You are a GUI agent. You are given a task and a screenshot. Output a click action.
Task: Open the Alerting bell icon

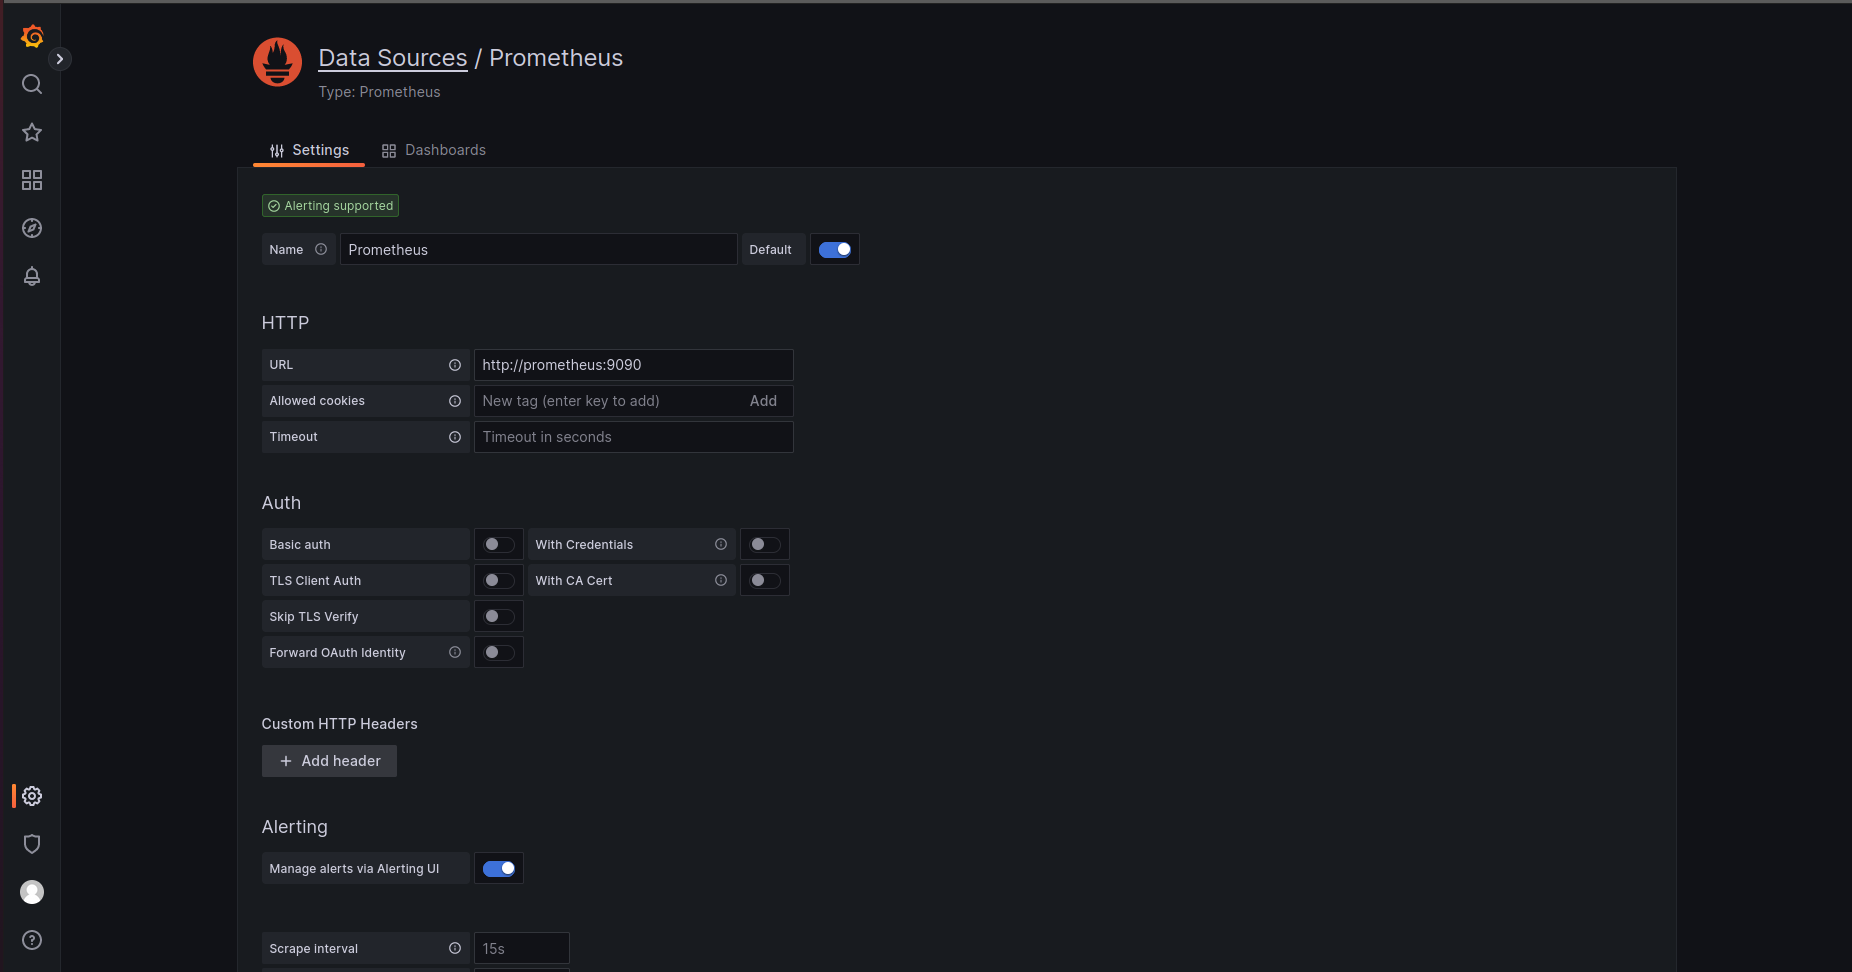coord(32,276)
